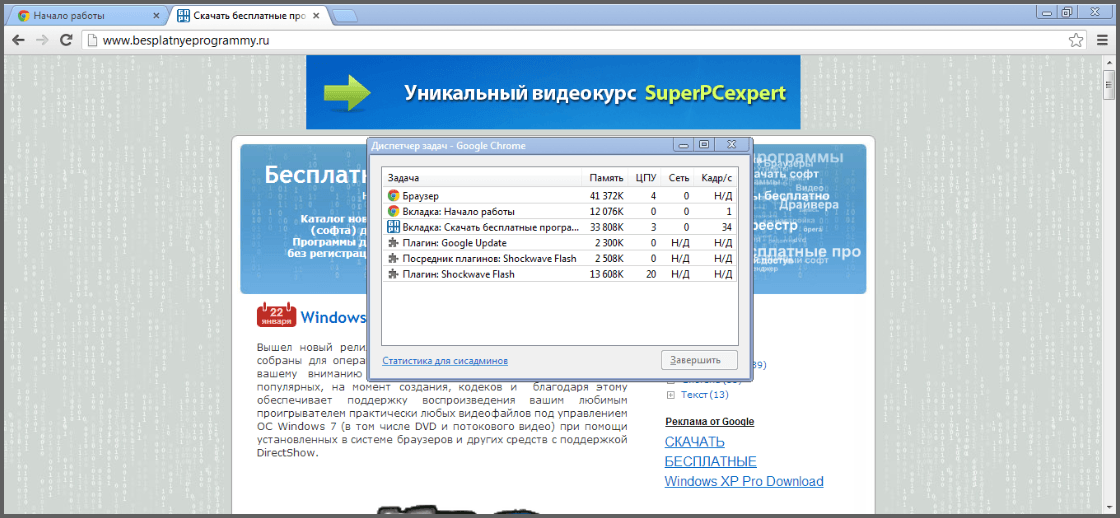Image resolution: width=1120 pixels, height=518 pixels.
Task: Click the browser forward arrow
Action: tap(42, 41)
